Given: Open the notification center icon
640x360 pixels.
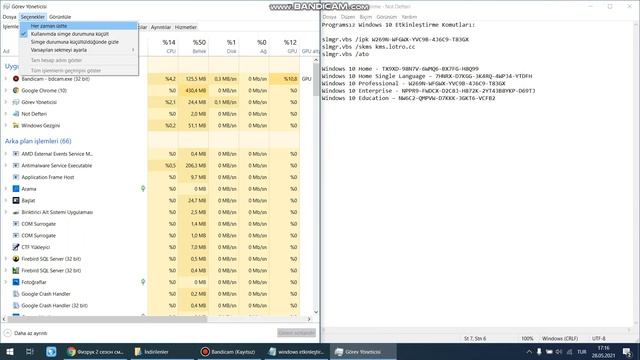Looking at the screenshot, I should [627, 351].
